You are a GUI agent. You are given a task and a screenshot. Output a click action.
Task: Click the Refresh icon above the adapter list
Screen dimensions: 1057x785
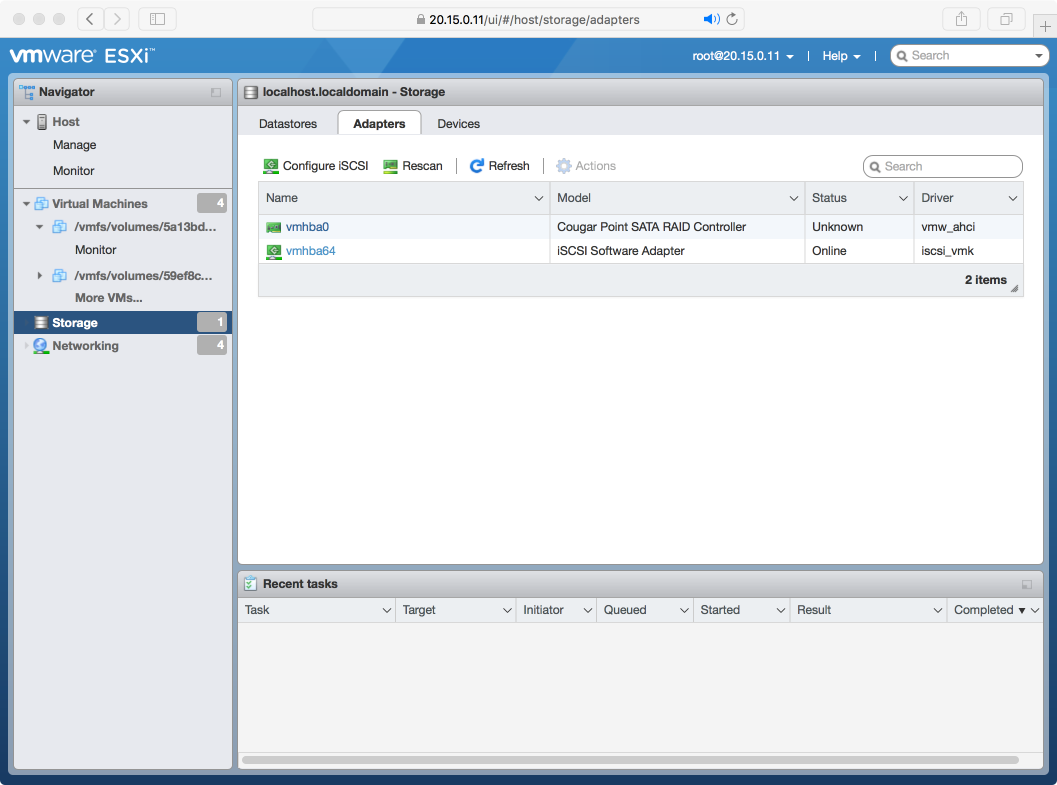[x=471, y=165]
